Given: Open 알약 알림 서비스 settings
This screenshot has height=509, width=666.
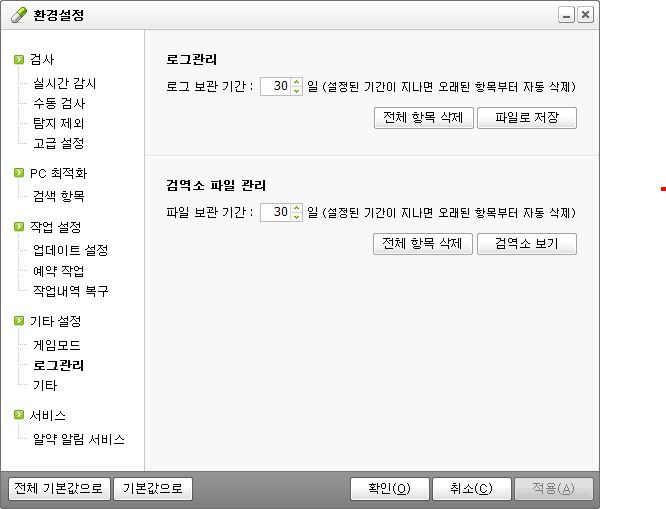Looking at the screenshot, I should [x=79, y=439].
